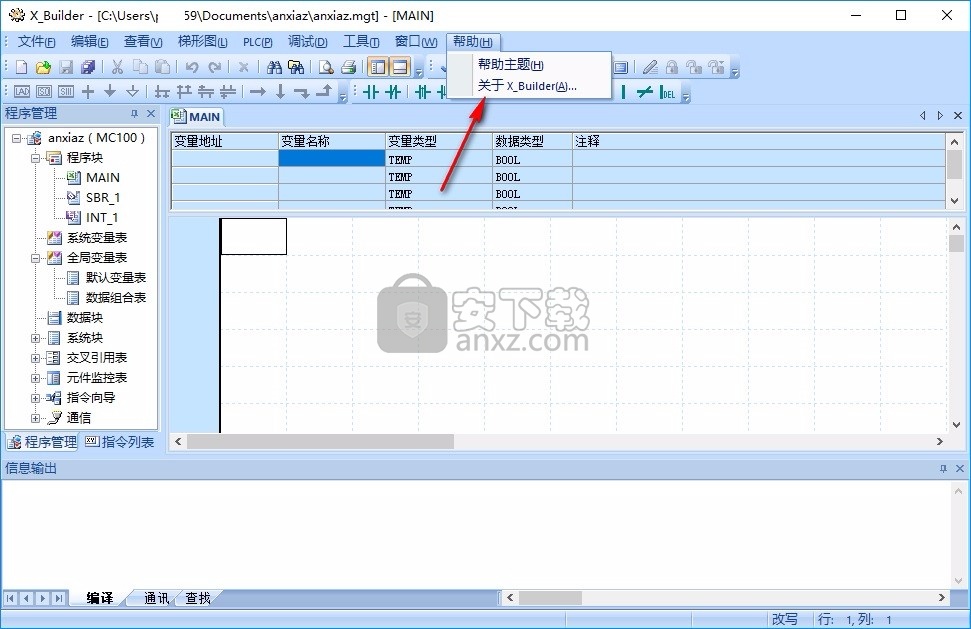Switch to the 通讯 output tab
This screenshot has width=971, height=629.
(156, 598)
